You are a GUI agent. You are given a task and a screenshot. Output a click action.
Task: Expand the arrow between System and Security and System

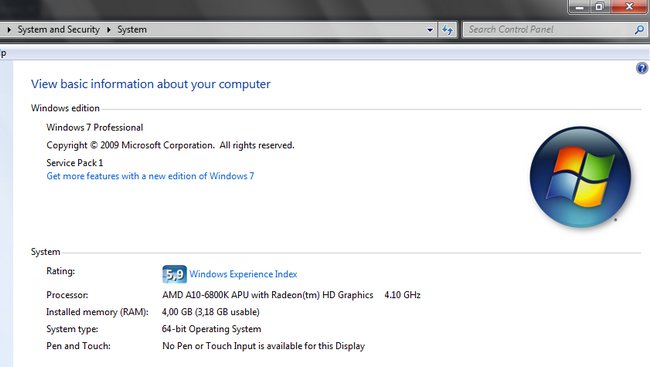pos(109,30)
